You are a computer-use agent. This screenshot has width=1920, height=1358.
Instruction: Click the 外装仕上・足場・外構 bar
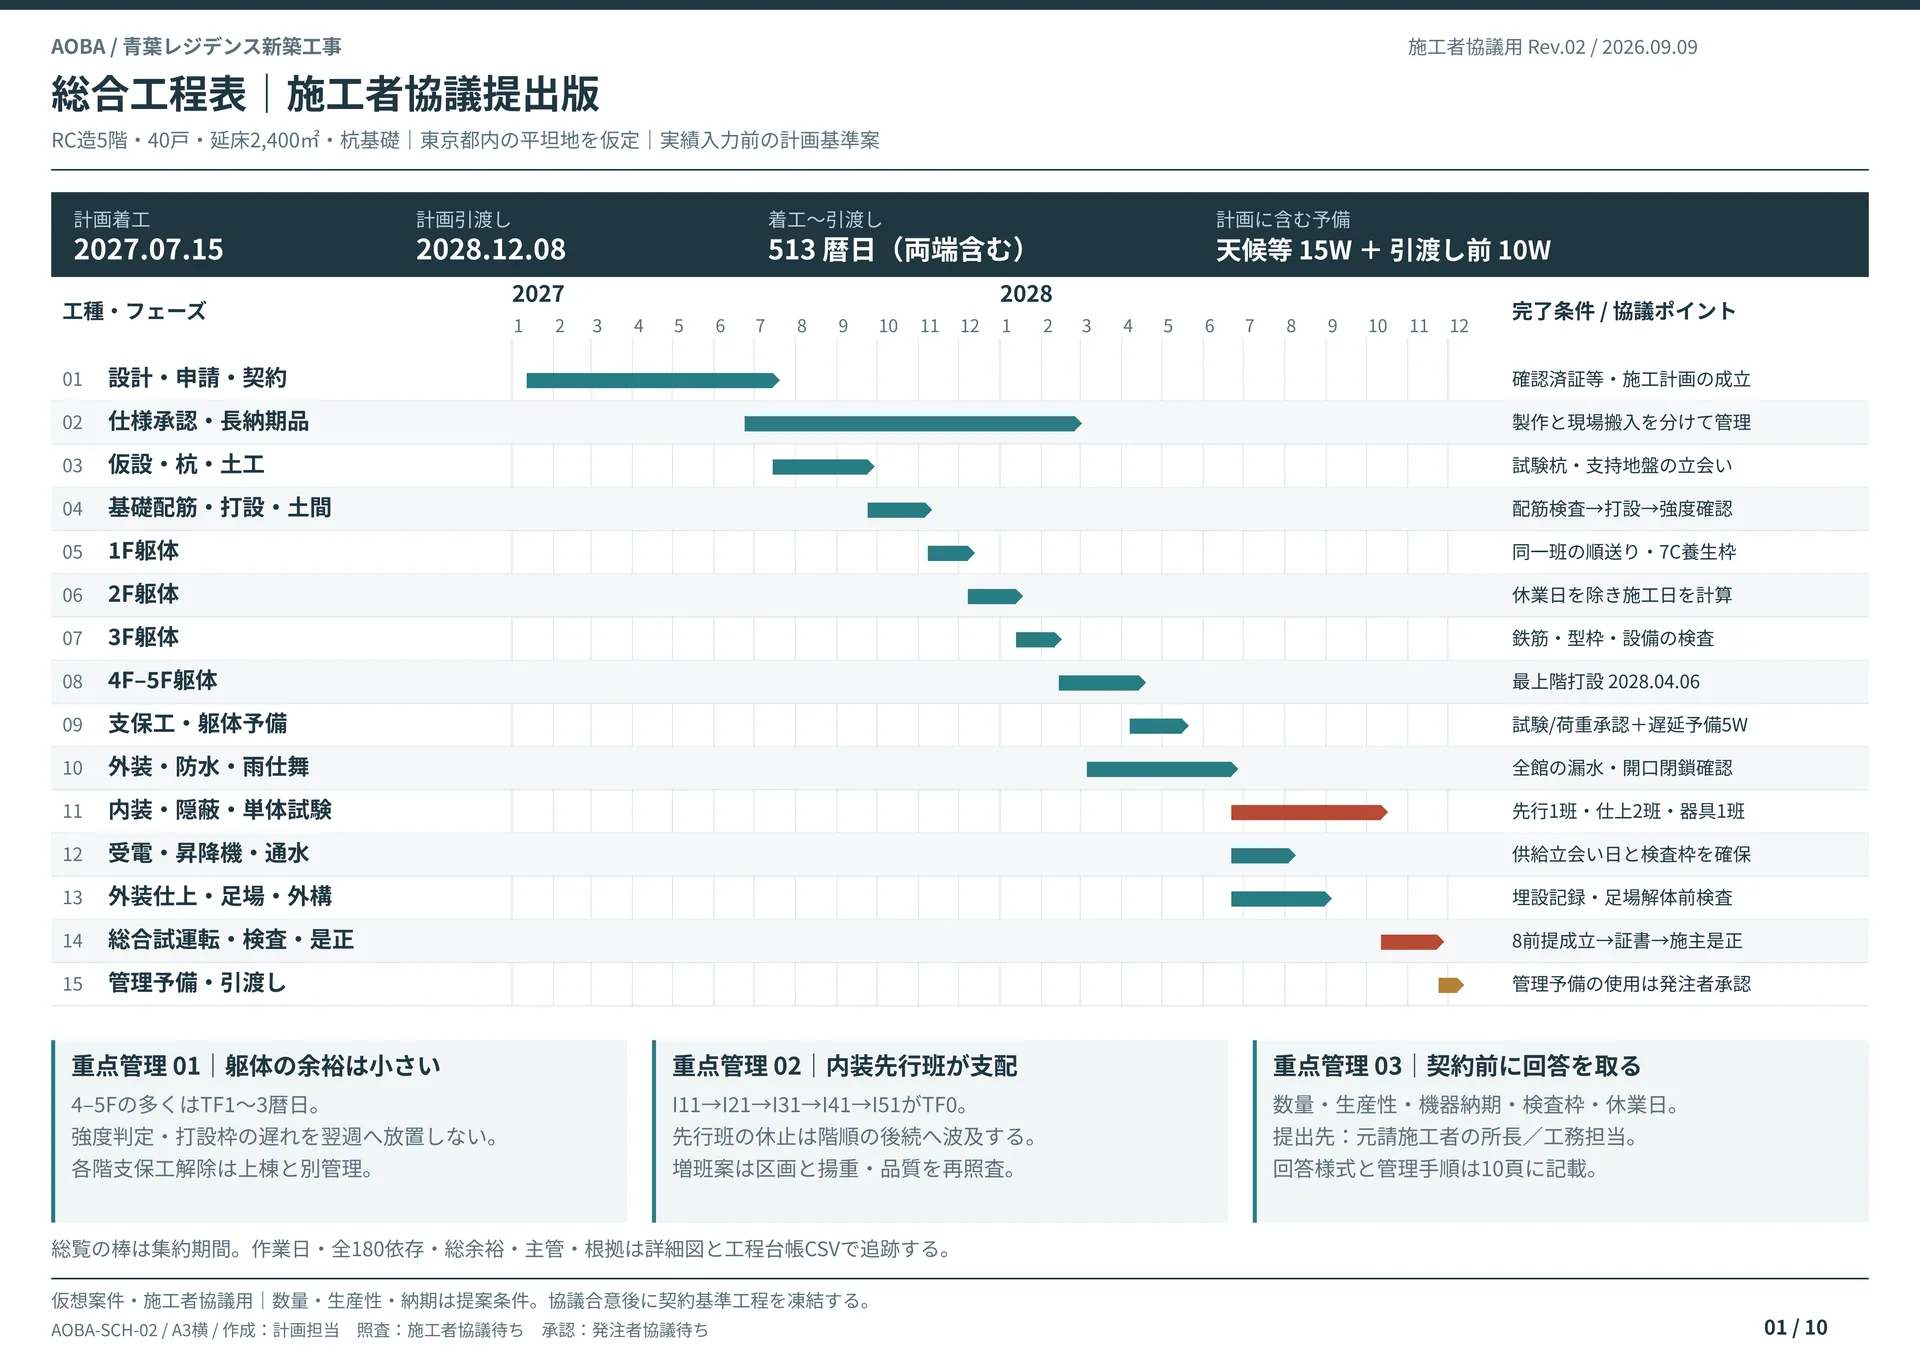coord(1281,899)
